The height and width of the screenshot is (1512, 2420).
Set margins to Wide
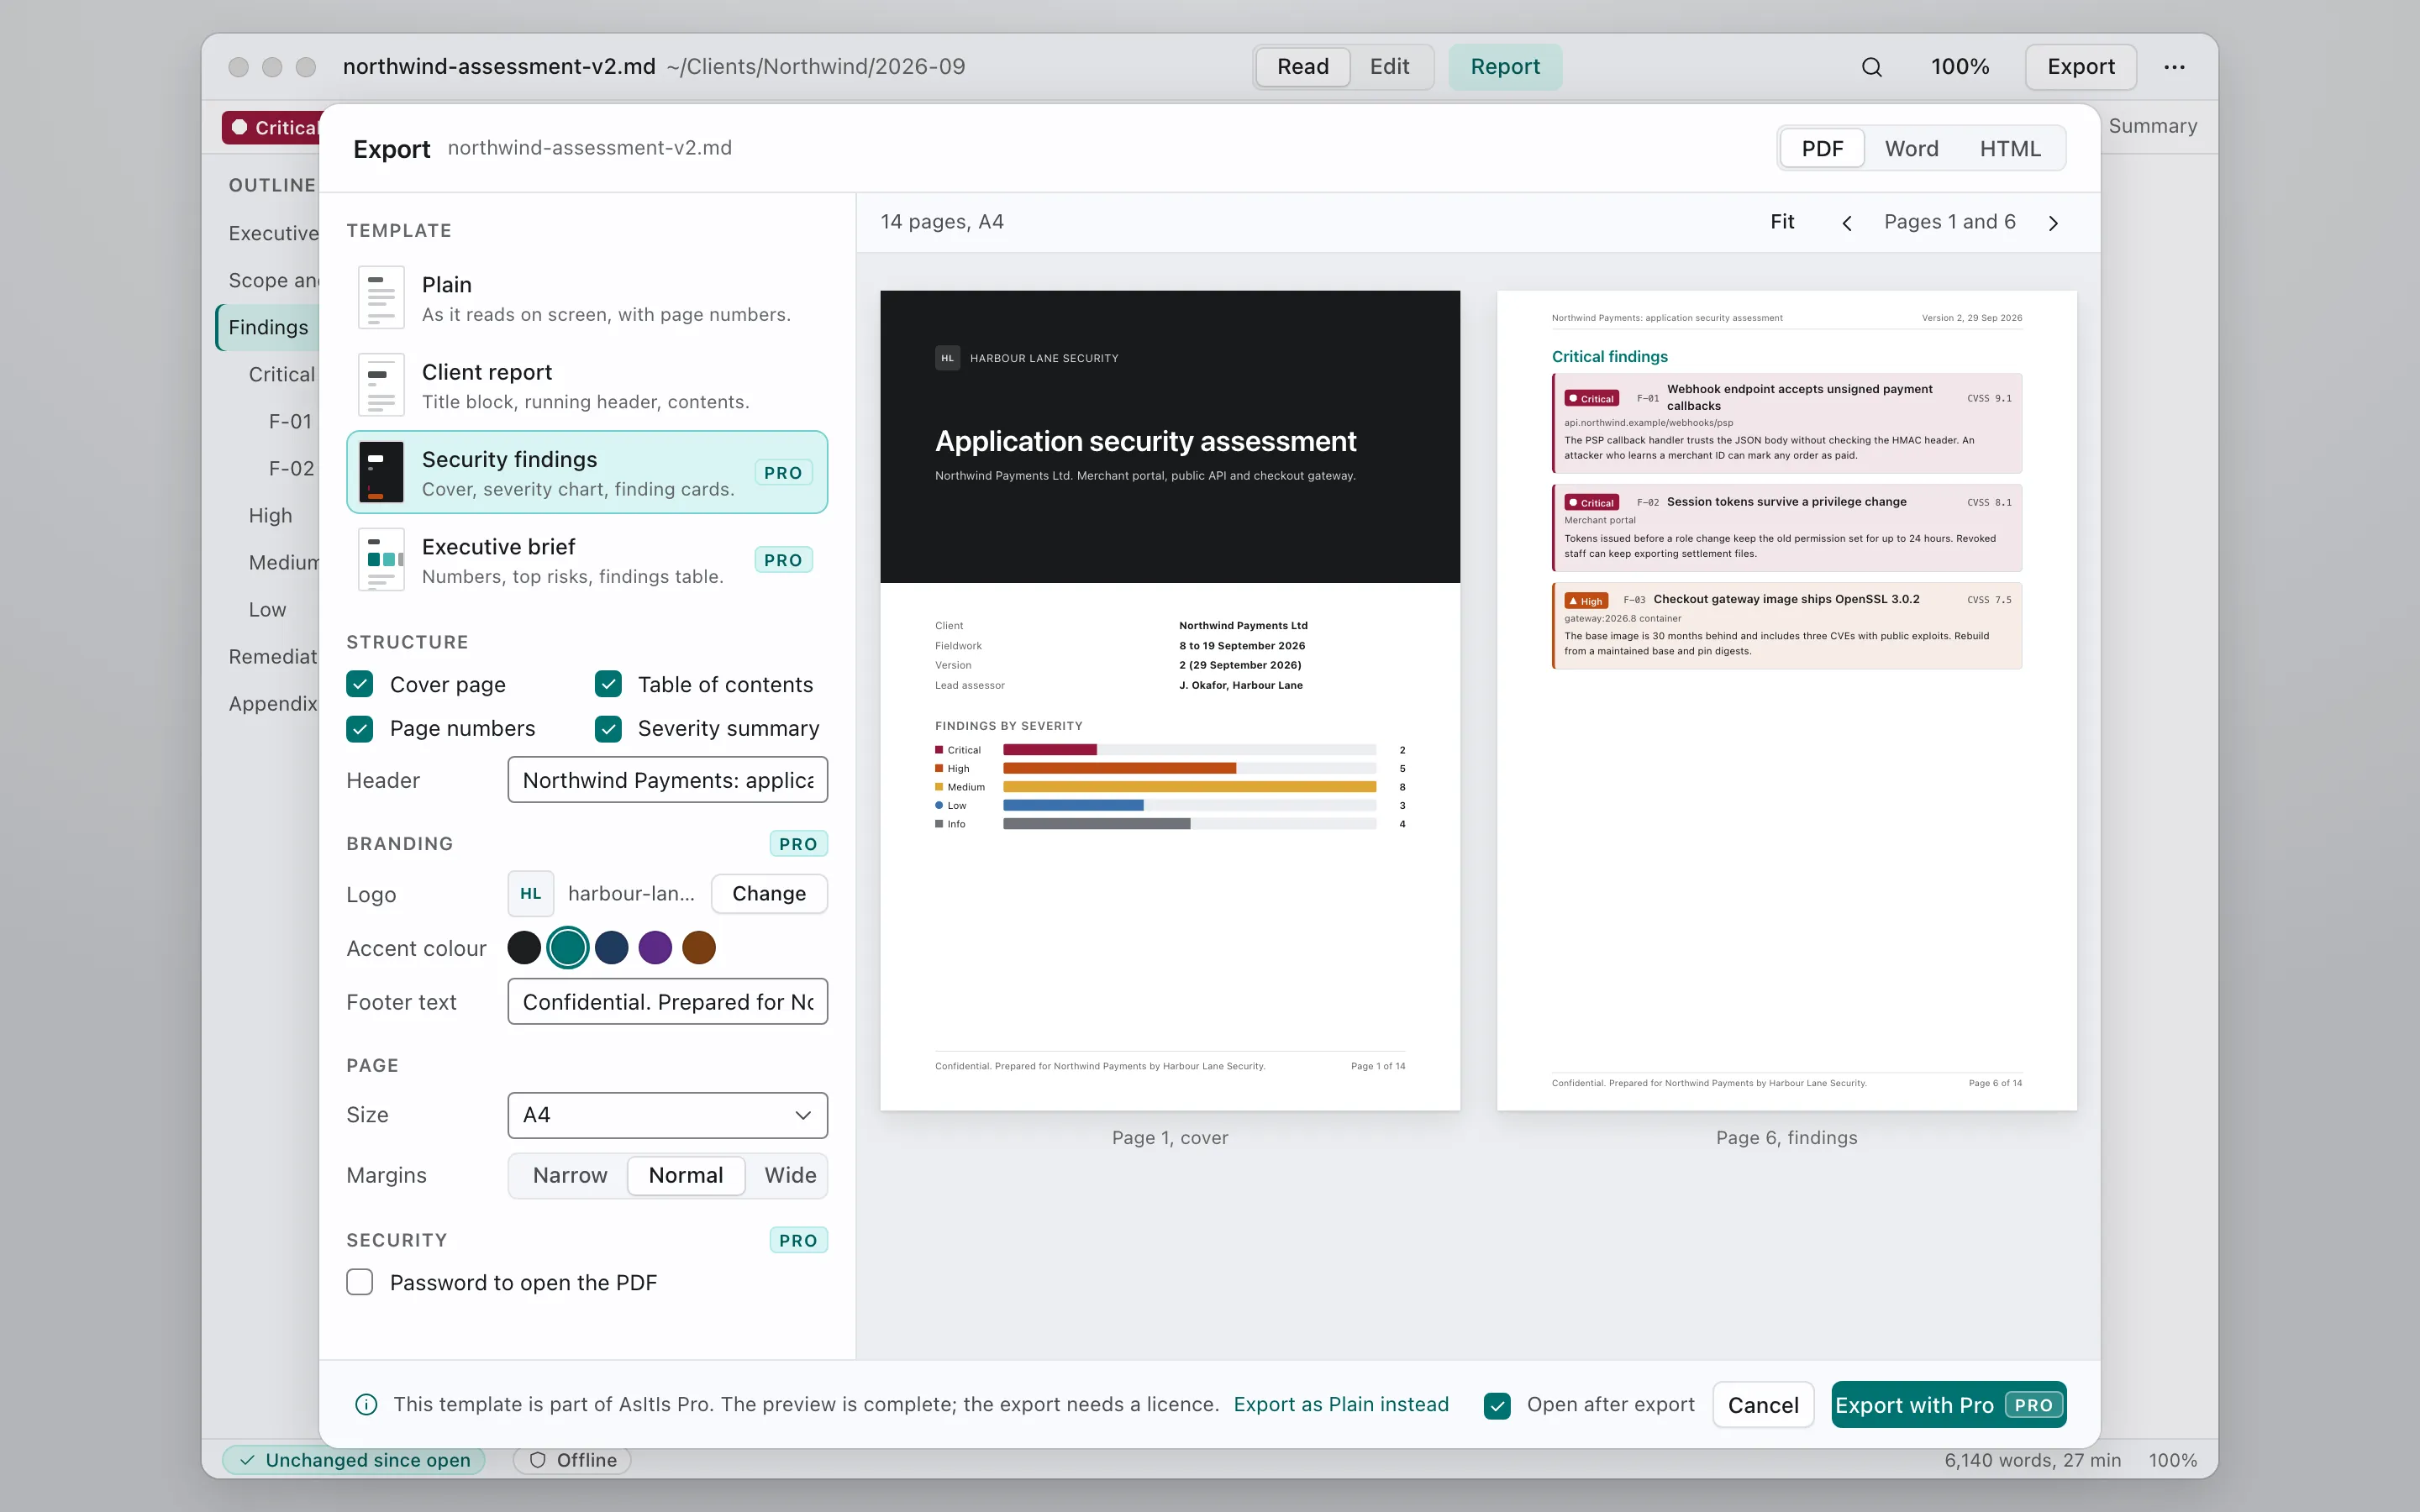790,1176
